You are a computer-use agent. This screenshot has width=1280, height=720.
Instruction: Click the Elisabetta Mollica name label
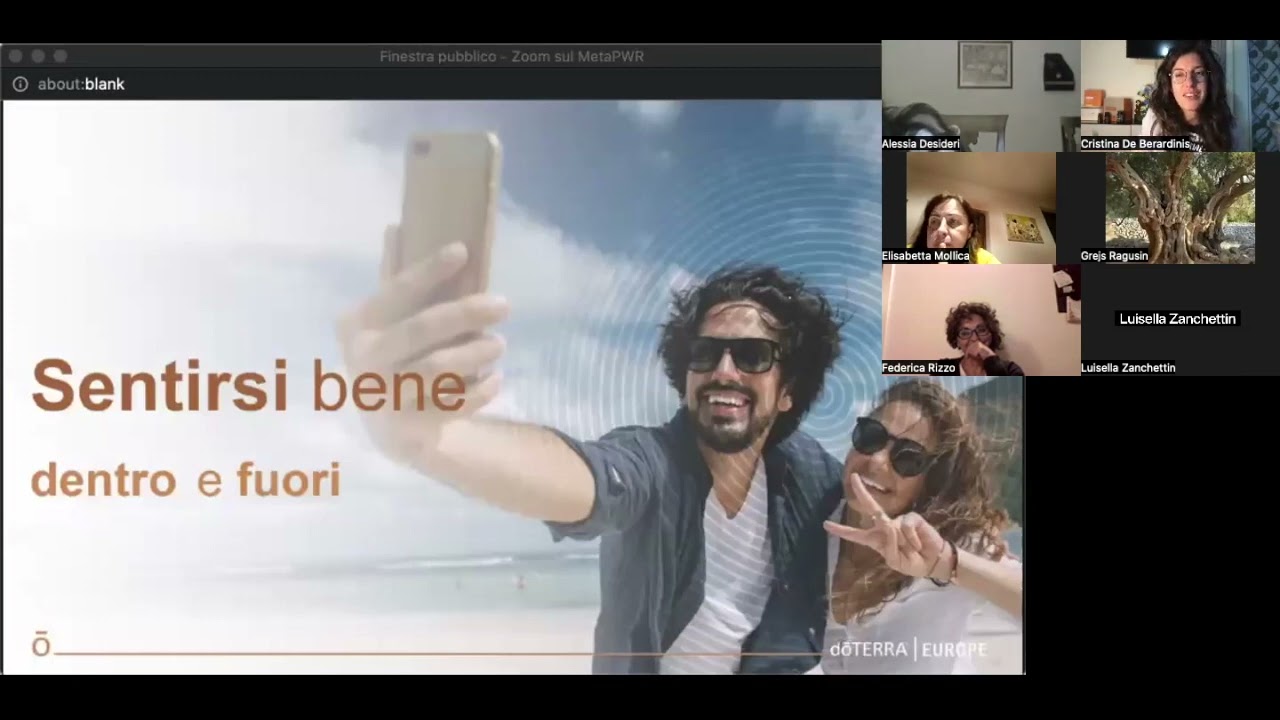click(x=926, y=256)
